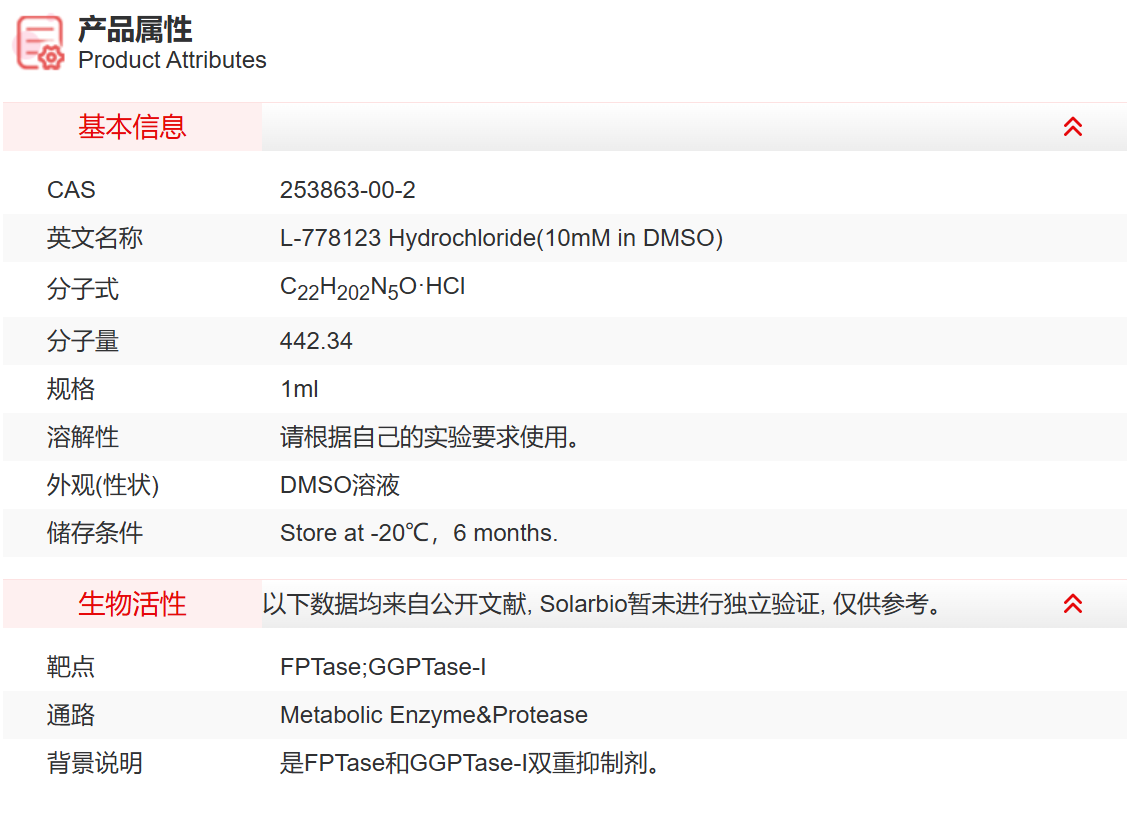Select the 生物活性 section header
The height and width of the screenshot is (822, 1140).
132,604
